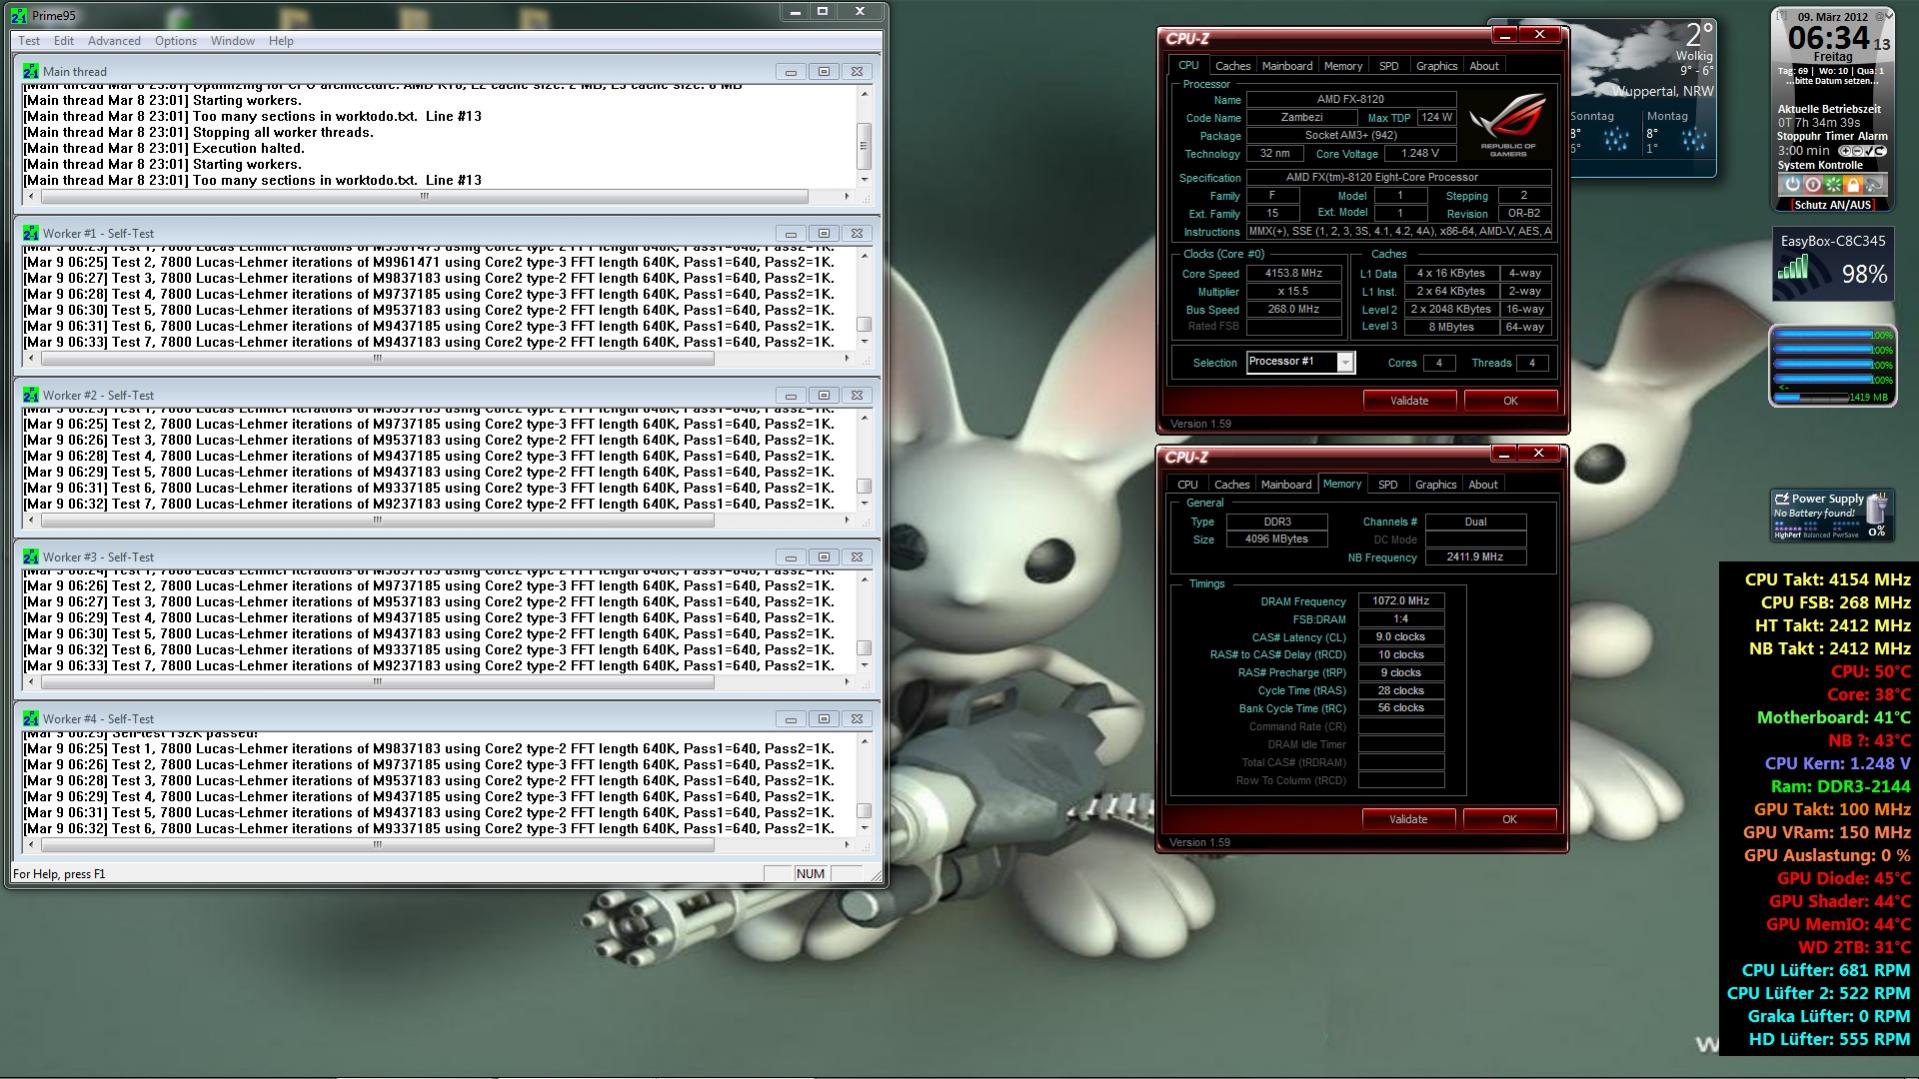Screen dimensions: 1919x1079
Task: Click the red restart icon in System Kontrolle
Action: [1812, 185]
